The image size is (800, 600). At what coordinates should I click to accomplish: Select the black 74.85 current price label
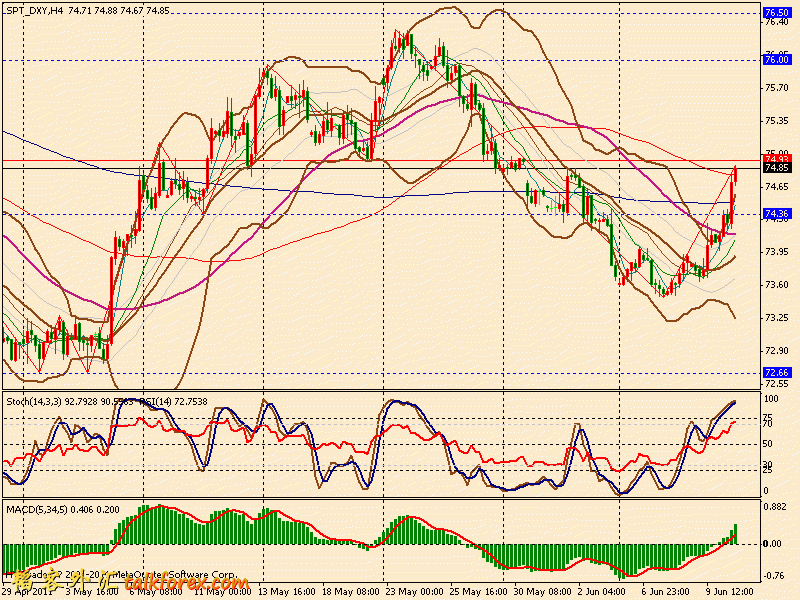click(x=777, y=167)
